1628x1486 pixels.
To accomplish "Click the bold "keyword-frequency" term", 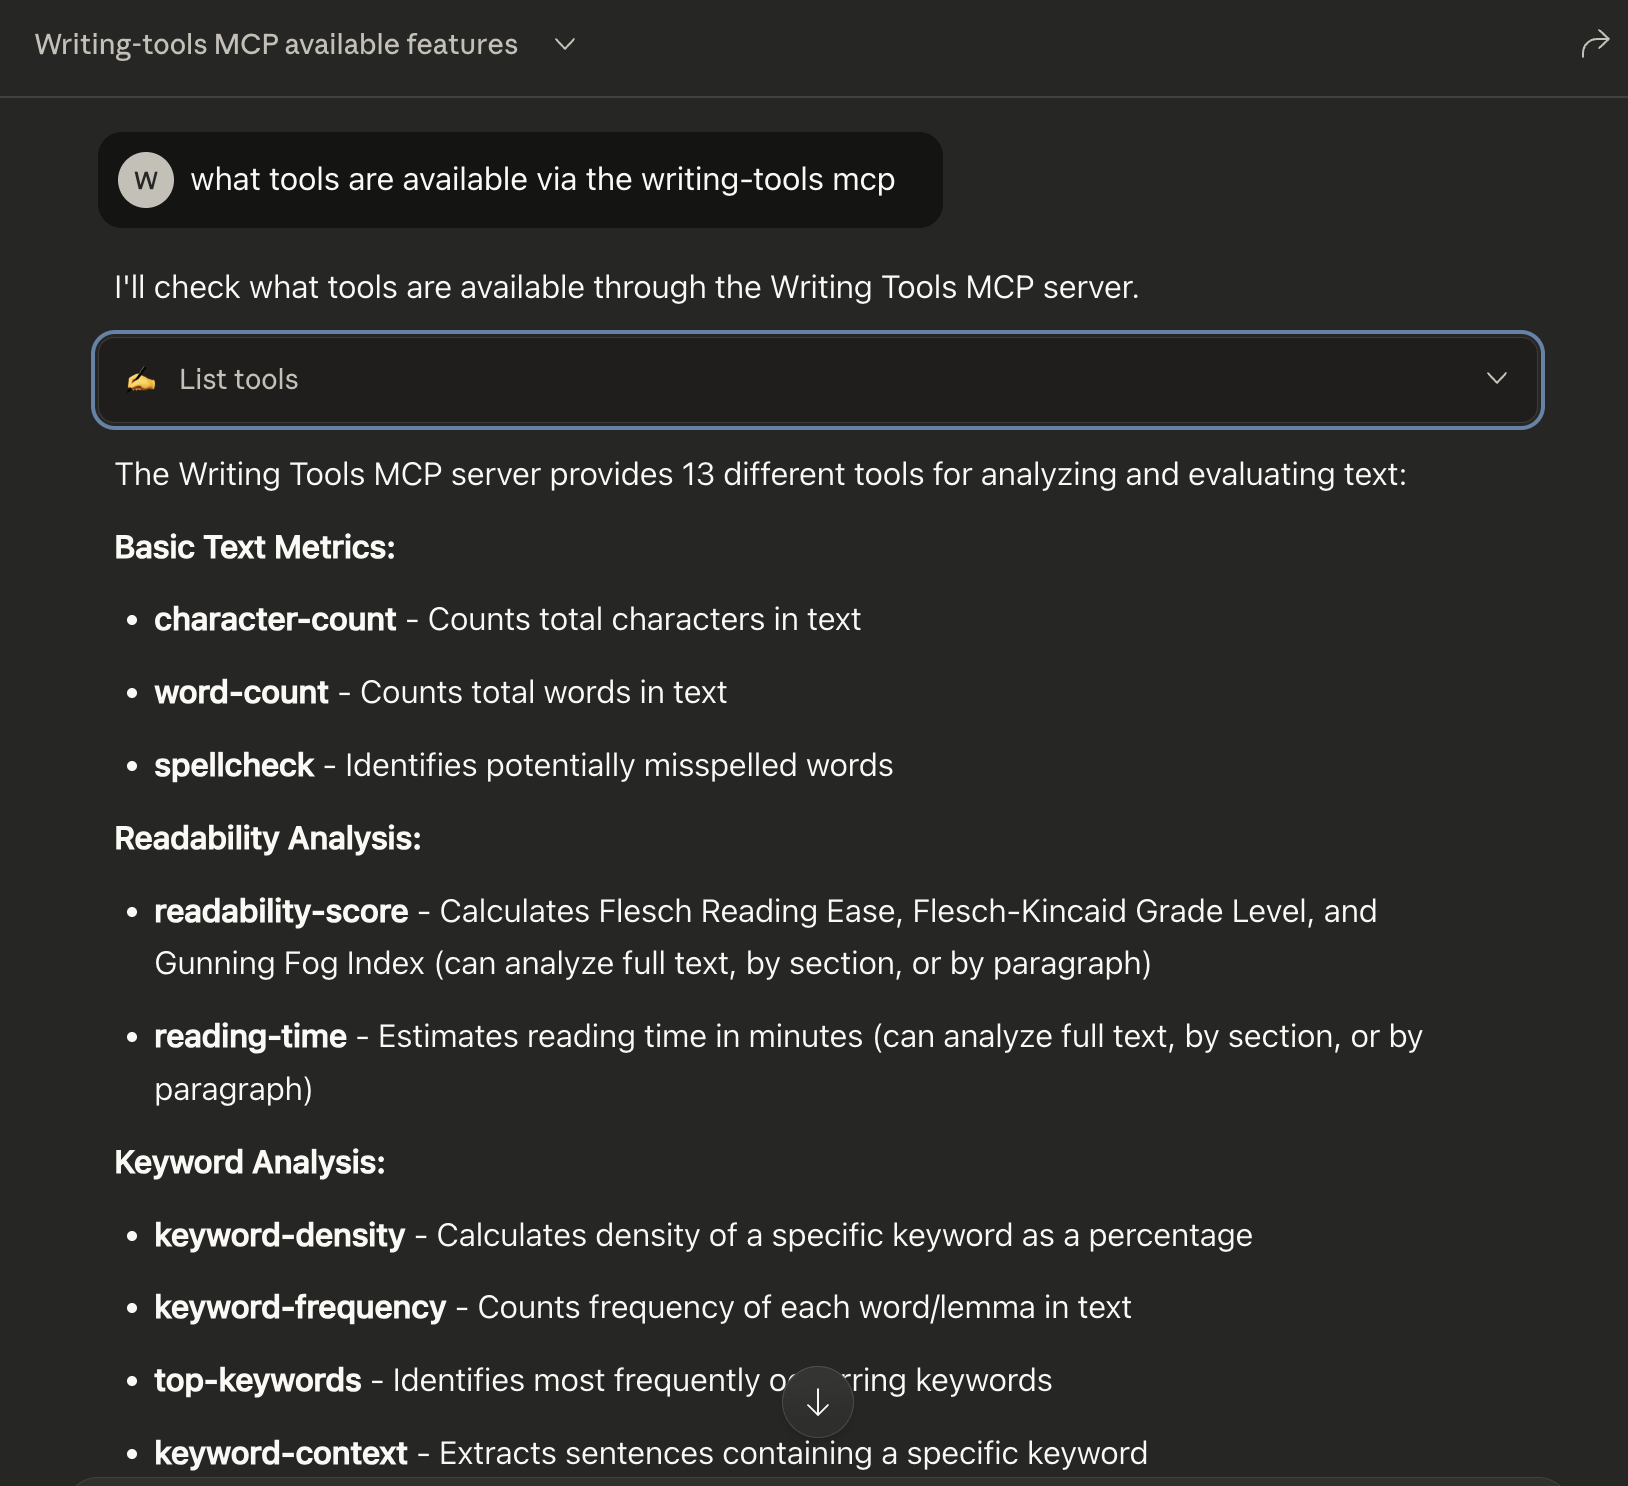I will point(300,1307).
